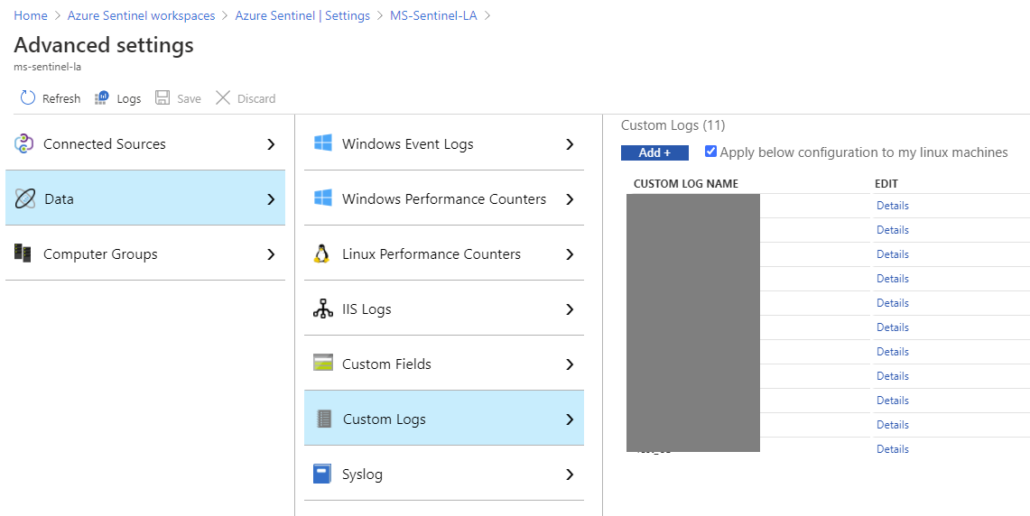Click the CUSTOM LOG NAME column header

point(686,184)
